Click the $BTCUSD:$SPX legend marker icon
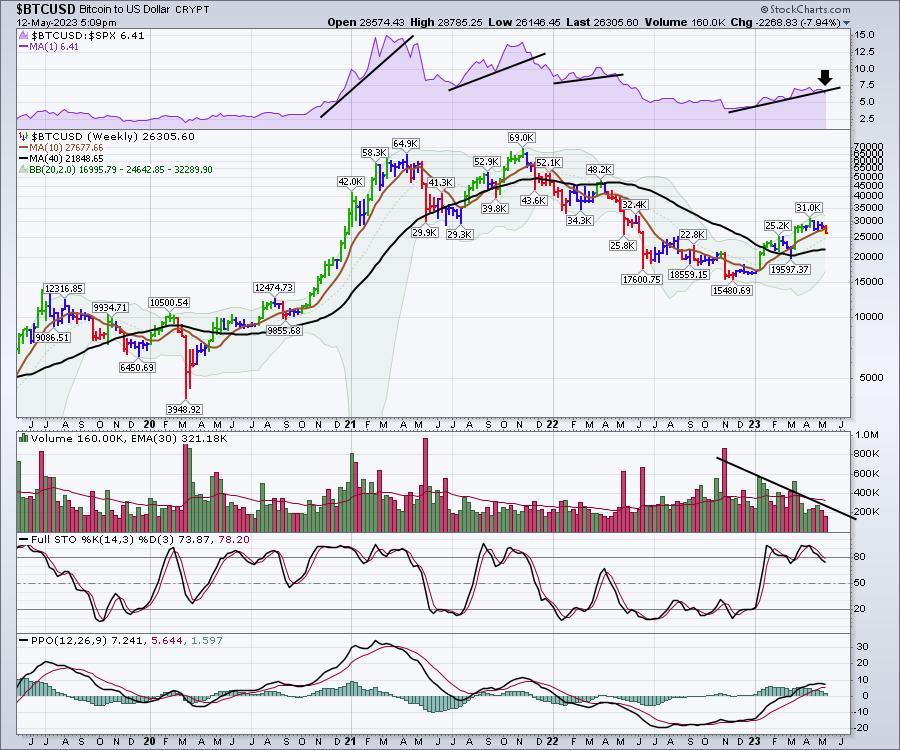 tap(24, 34)
